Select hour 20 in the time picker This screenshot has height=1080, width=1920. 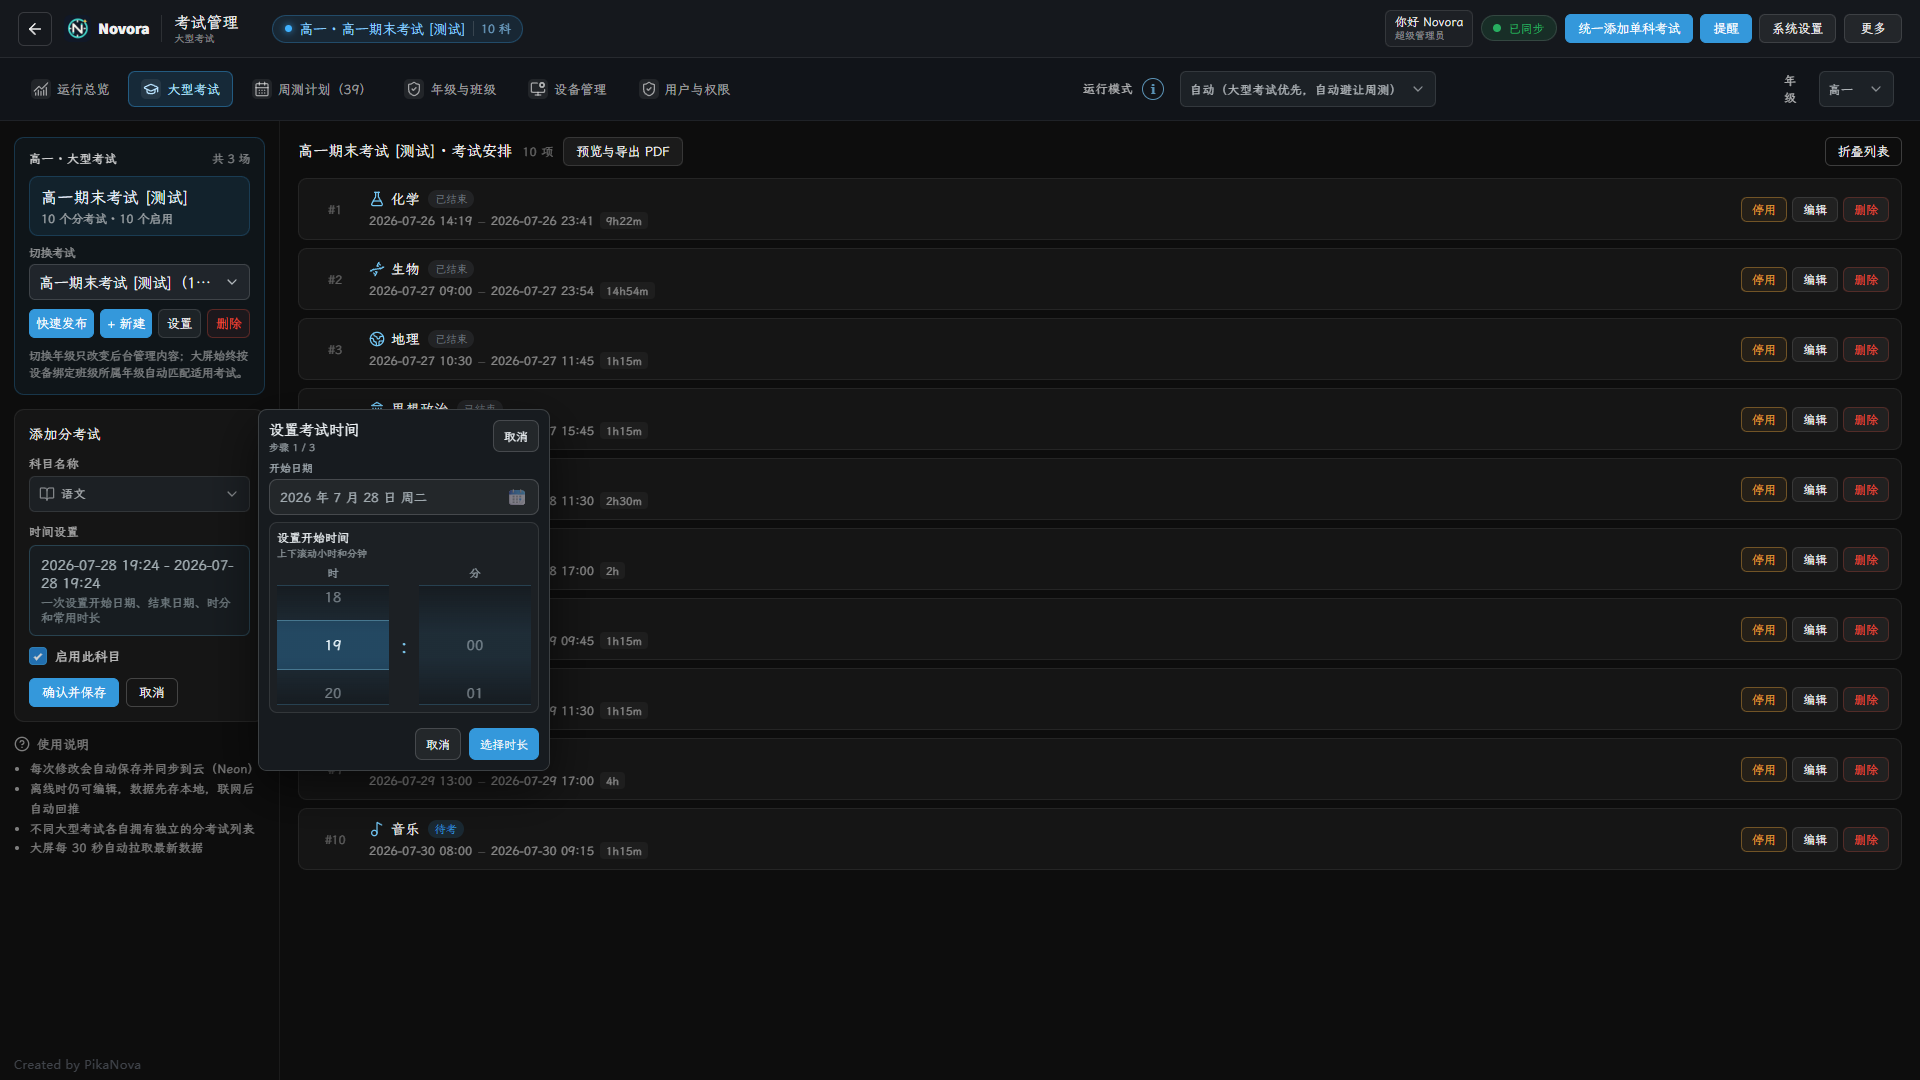(x=333, y=692)
